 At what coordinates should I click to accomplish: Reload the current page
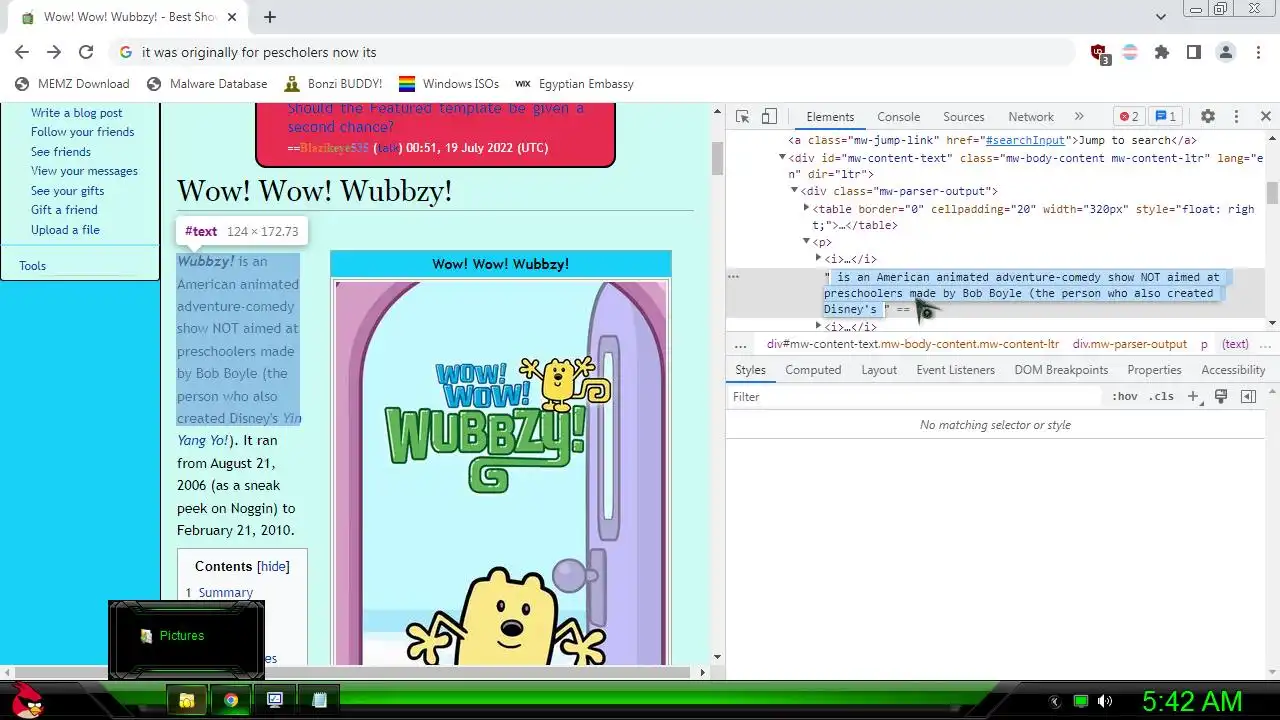86,52
